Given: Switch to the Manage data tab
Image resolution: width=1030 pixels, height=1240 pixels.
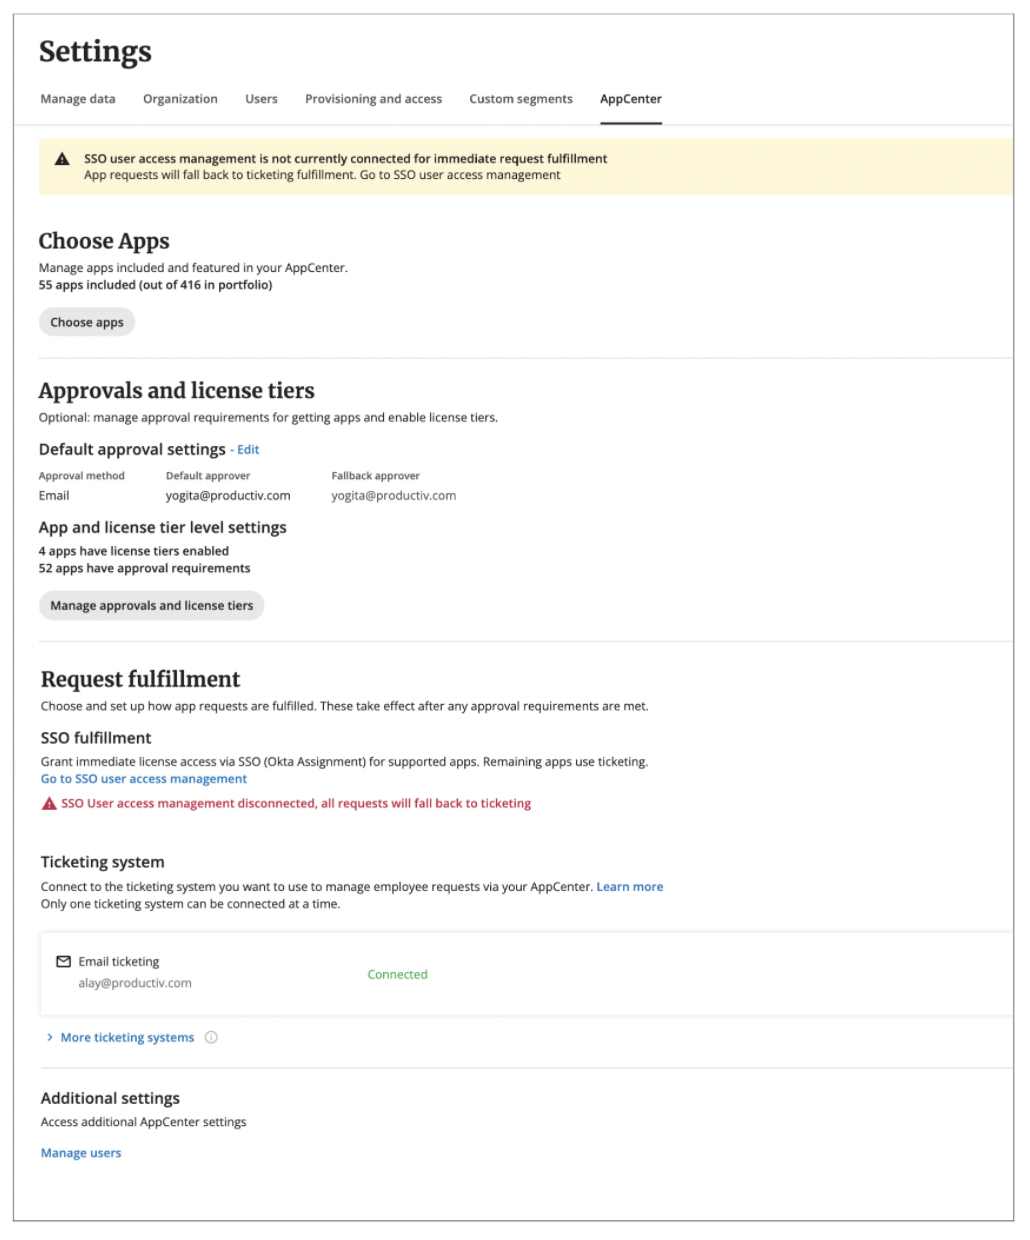Looking at the screenshot, I should click(77, 99).
